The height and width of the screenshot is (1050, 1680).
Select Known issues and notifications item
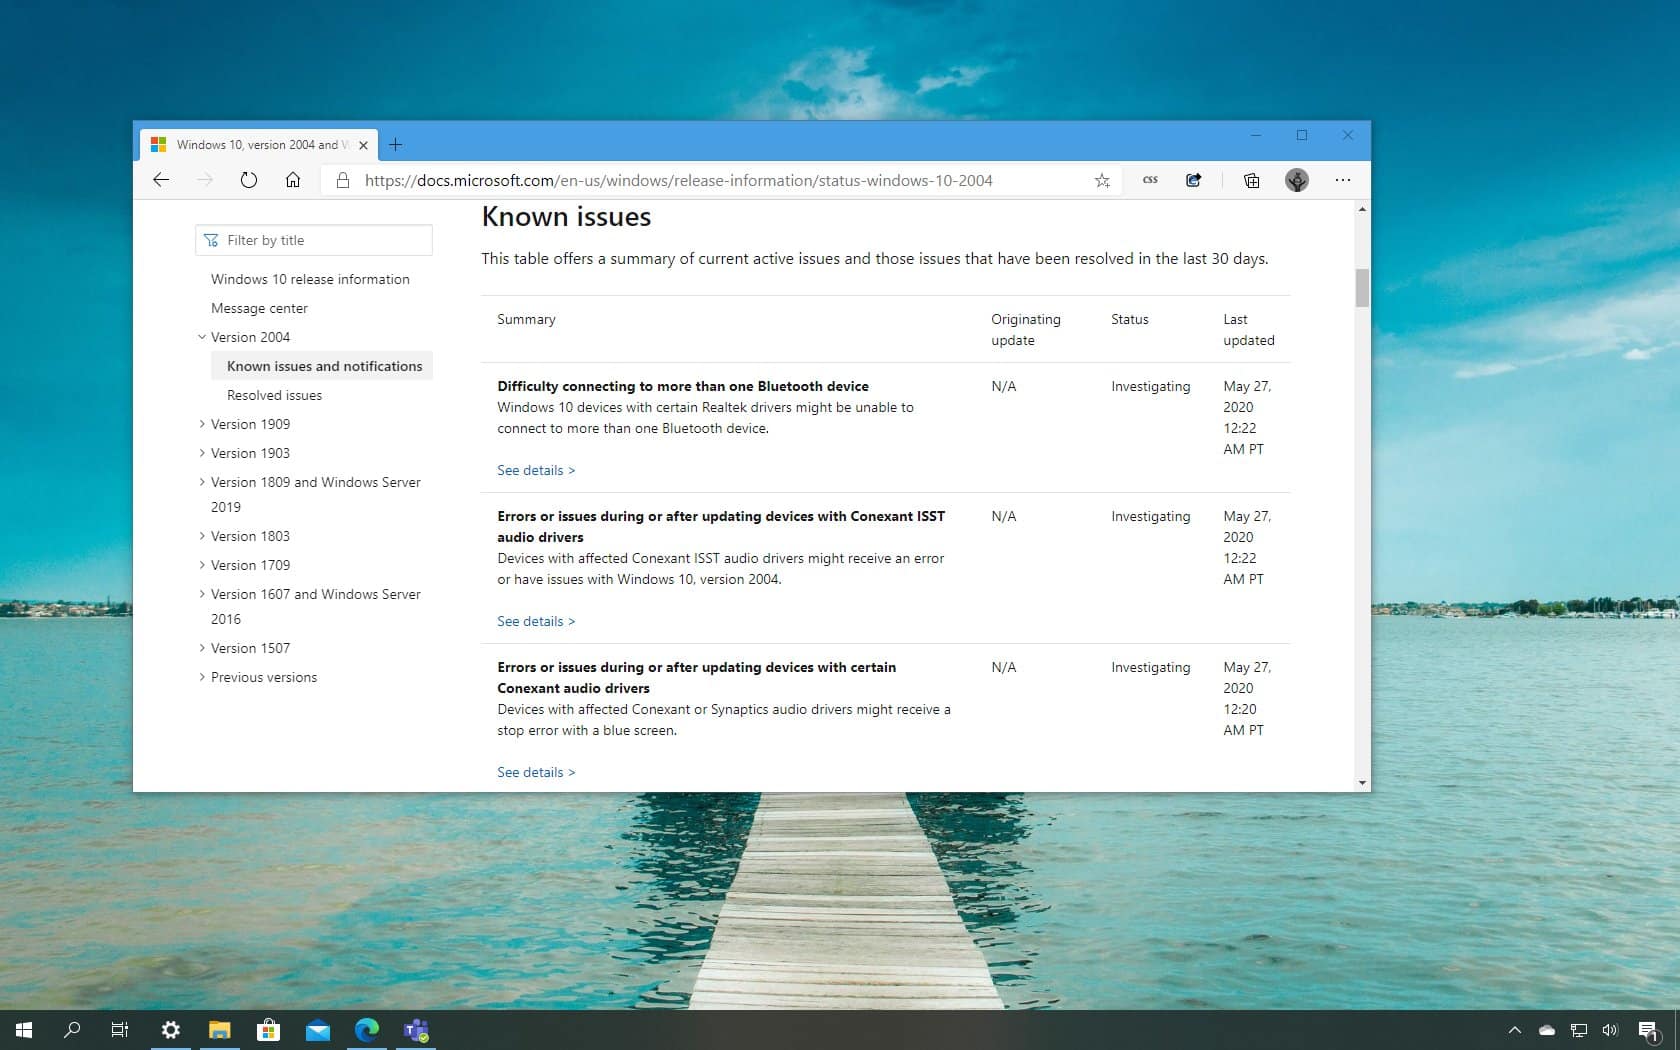tap(322, 366)
